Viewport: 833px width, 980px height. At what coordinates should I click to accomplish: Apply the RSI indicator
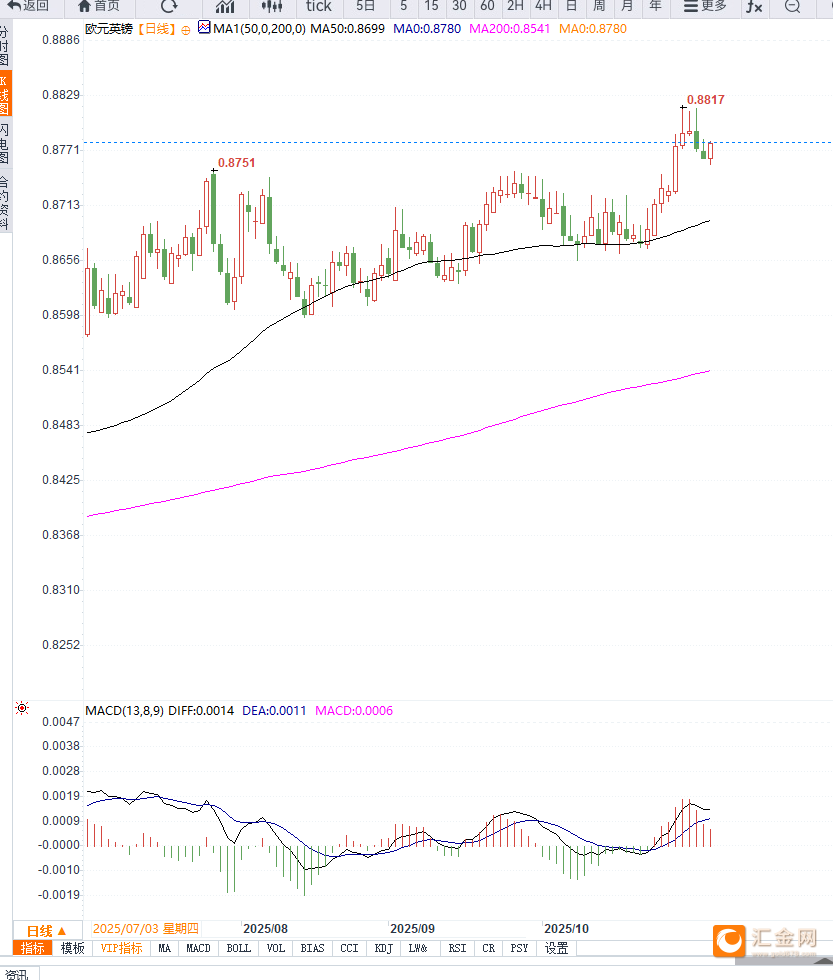[x=457, y=948]
